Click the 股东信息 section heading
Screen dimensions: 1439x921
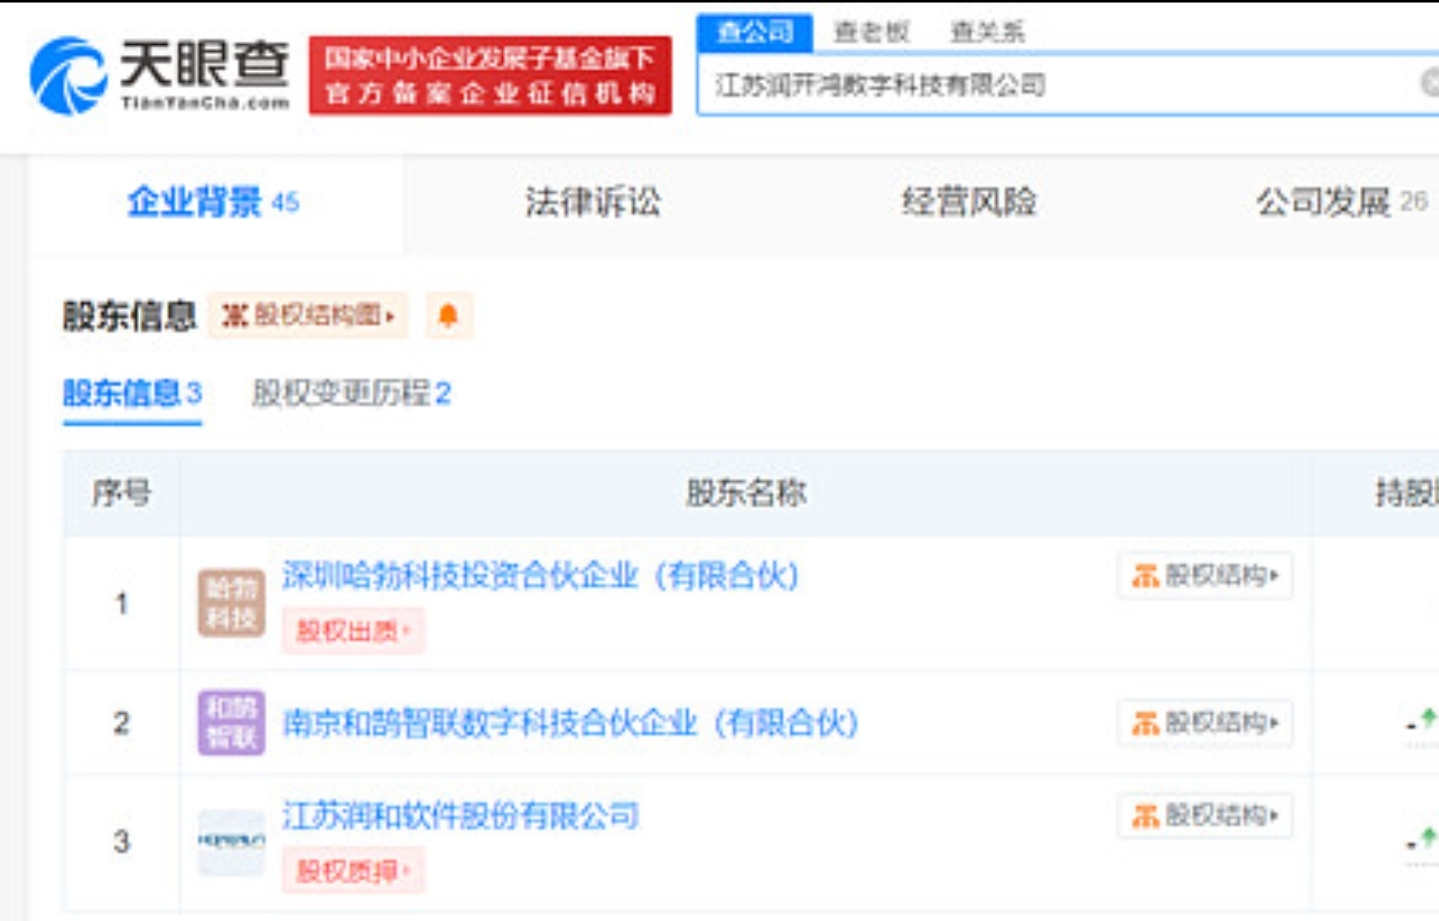click(x=129, y=316)
